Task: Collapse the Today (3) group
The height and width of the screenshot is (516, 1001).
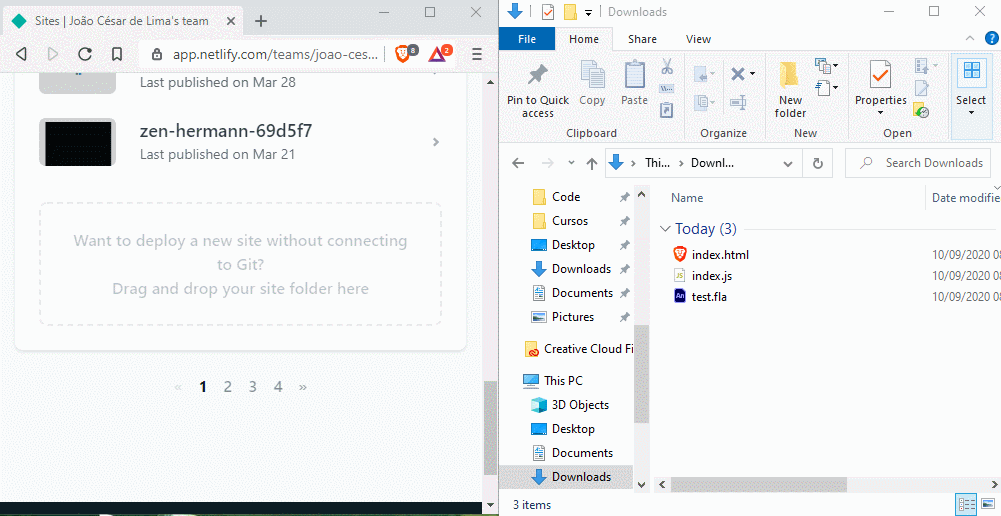Action: [x=665, y=229]
